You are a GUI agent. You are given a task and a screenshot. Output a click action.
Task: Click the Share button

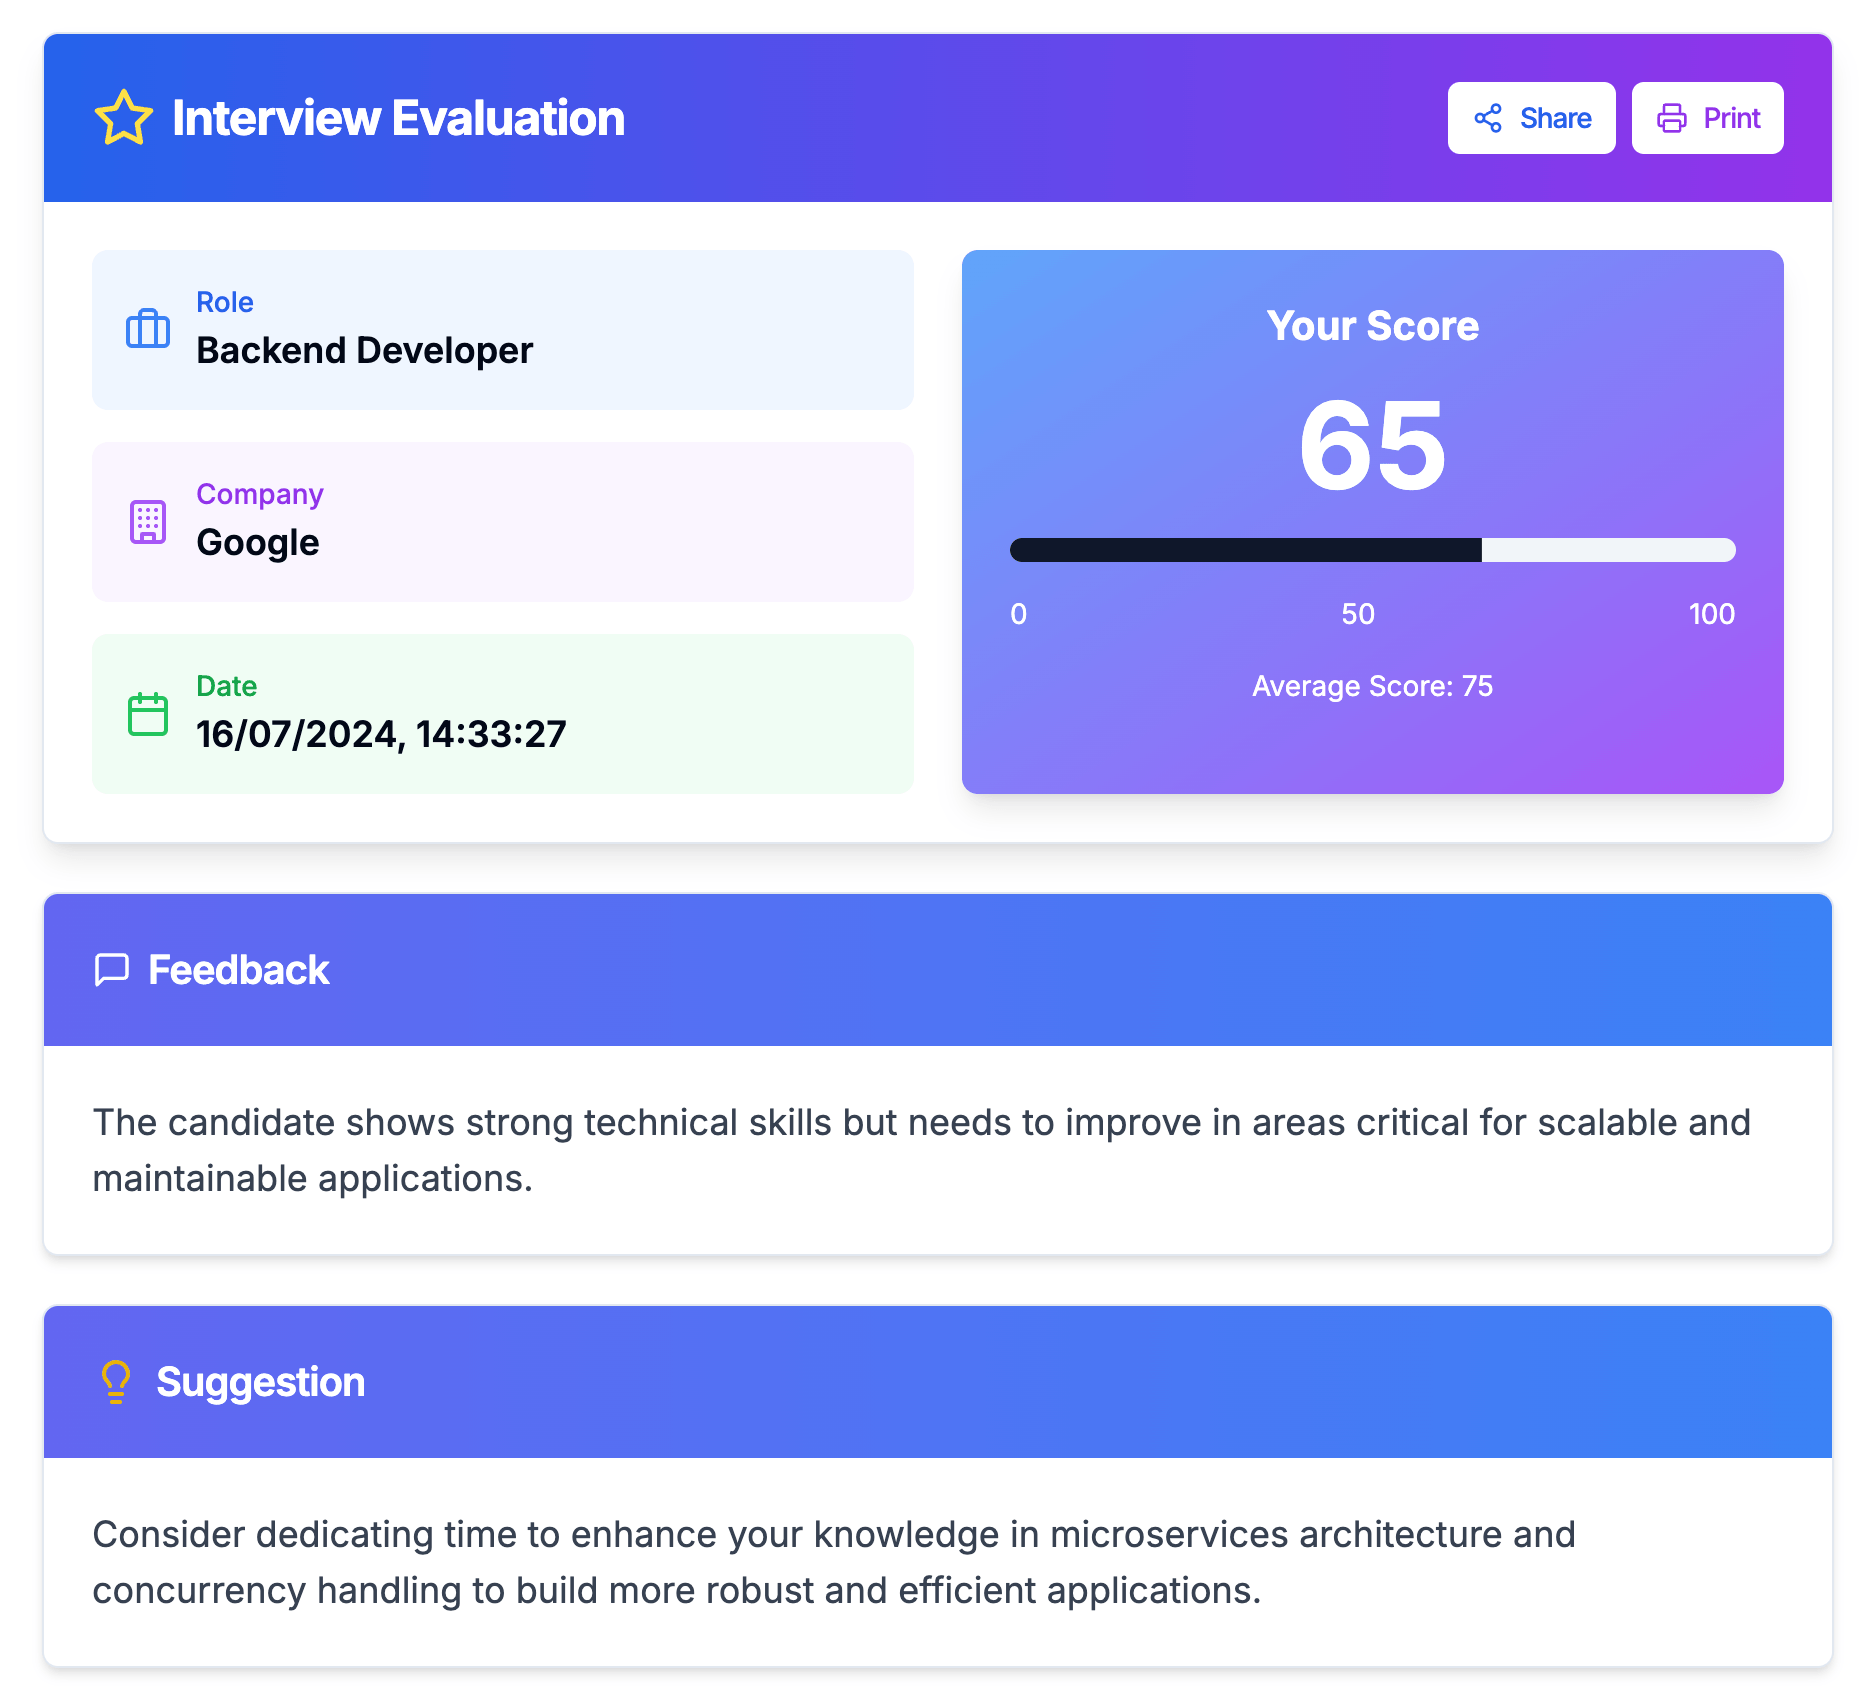[1531, 118]
